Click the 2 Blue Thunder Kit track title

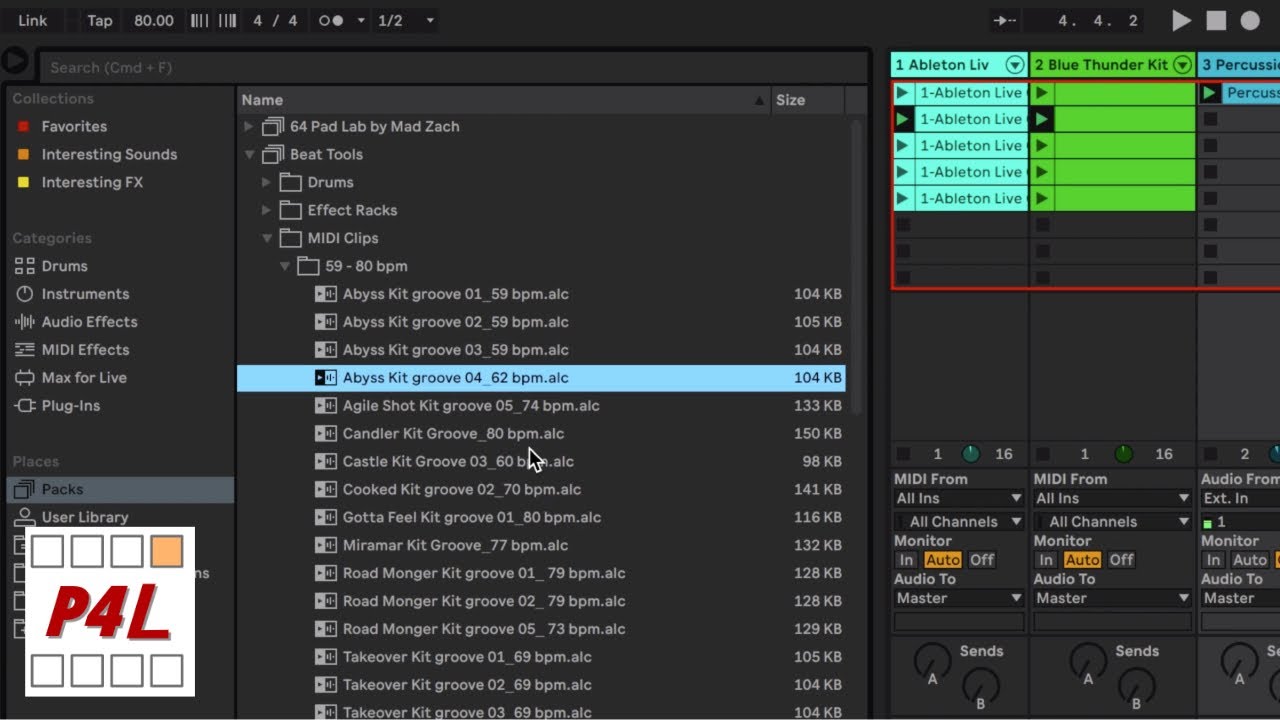click(x=1101, y=65)
